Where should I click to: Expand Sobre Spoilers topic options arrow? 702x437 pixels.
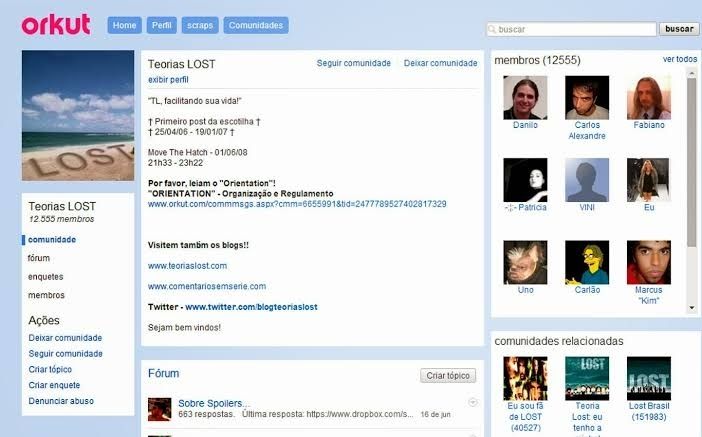click(472, 402)
